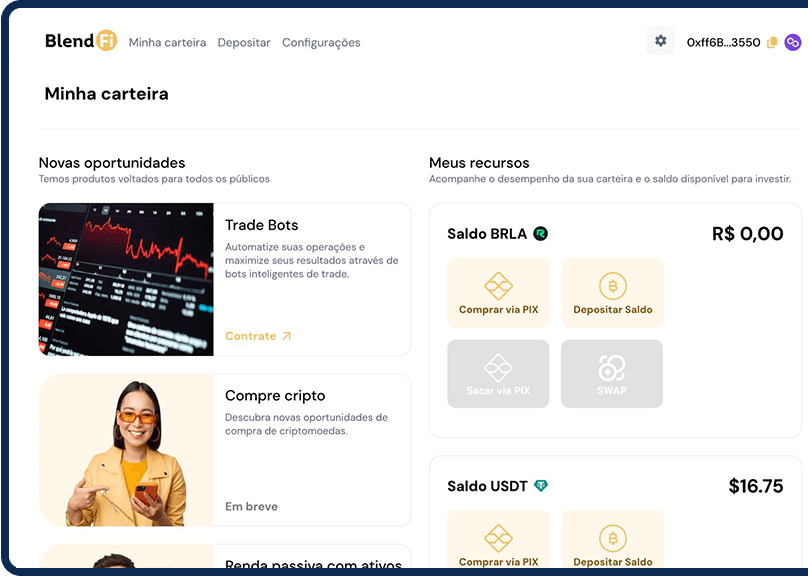Open the Minha carteira nav item
This screenshot has height=576, width=808.
coord(167,42)
